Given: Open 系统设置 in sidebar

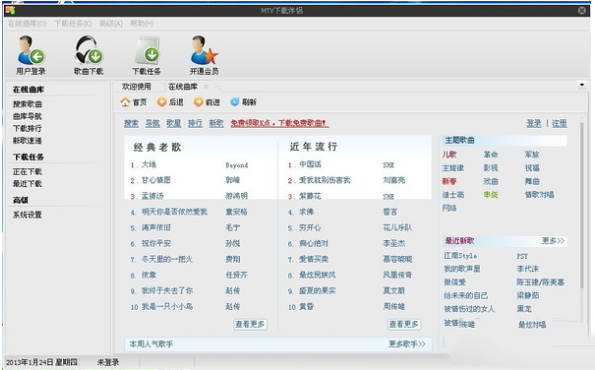Looking at the screenshot, I should pos(27,215).
